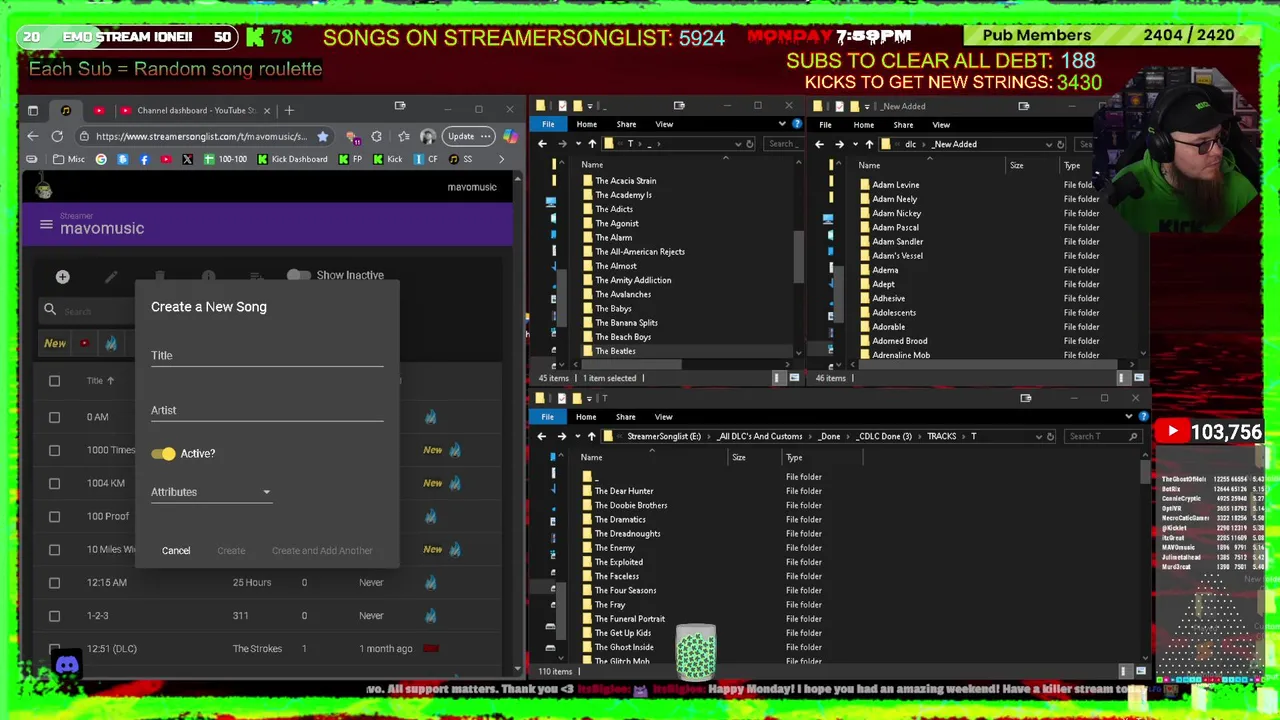1280x720 pixels.
Task: Check the 0 AM song checkbox
Action: coord(54,417)
